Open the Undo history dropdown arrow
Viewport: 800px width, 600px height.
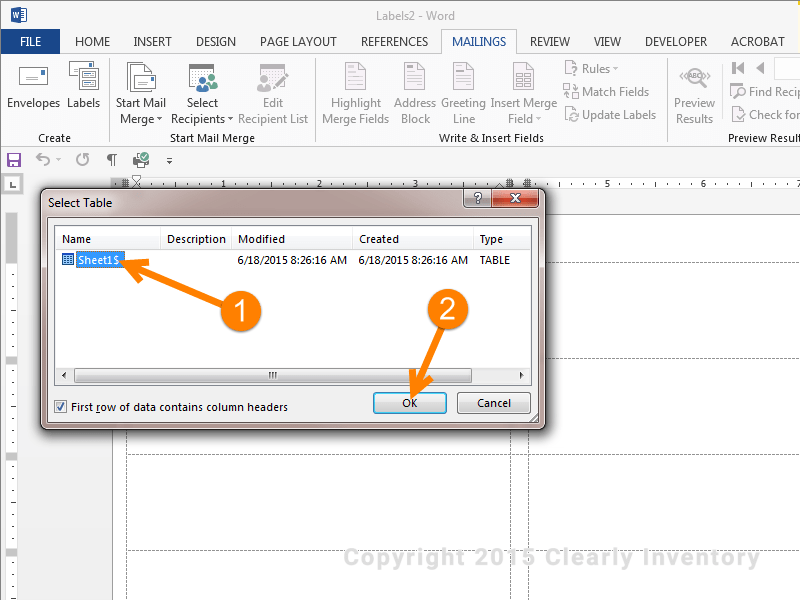coord(59,160)
